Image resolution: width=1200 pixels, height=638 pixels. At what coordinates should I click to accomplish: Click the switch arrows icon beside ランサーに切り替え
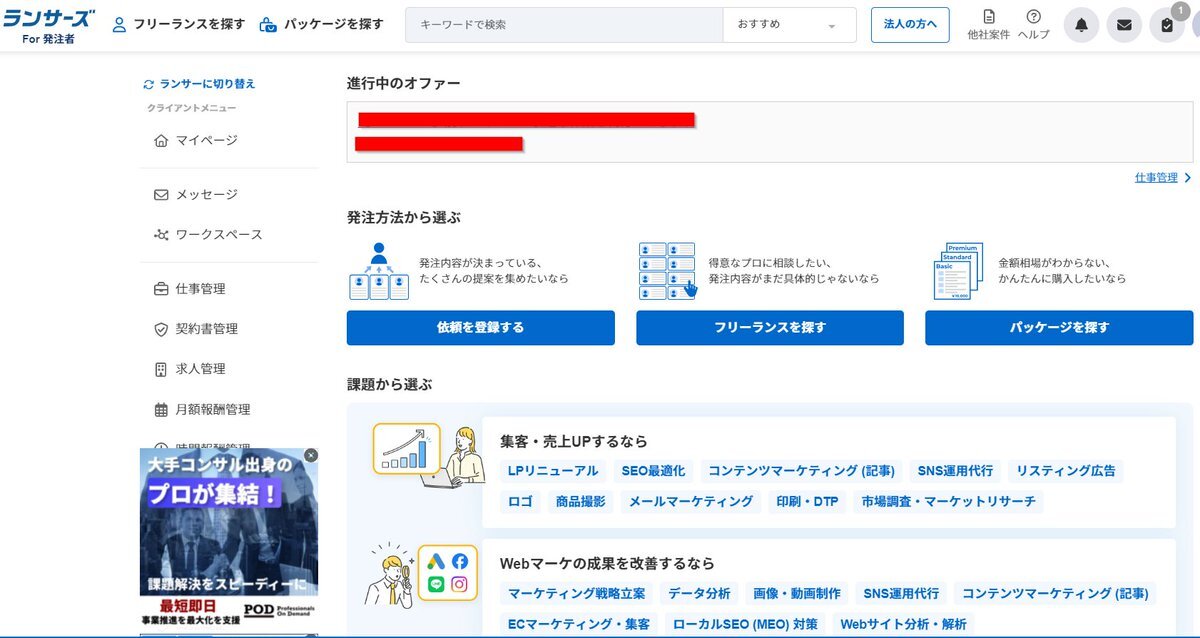[x=149, y=84]
